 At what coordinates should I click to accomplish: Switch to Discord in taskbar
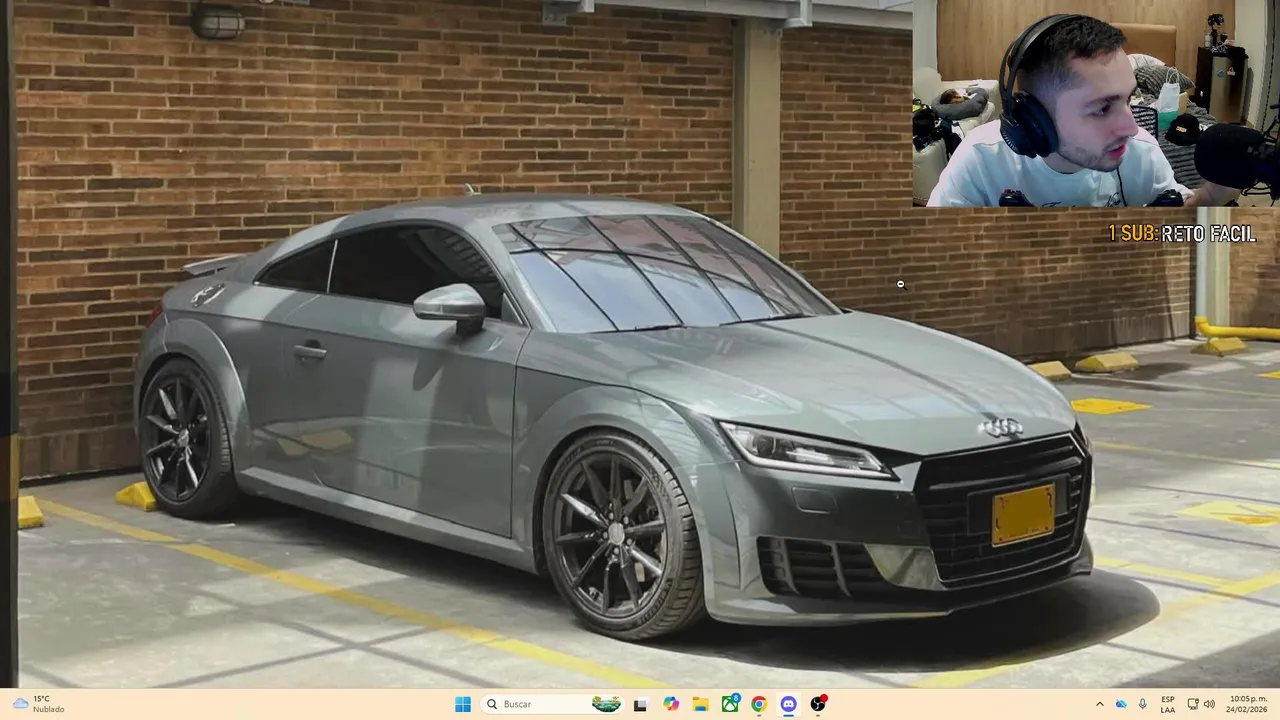[788, 704]
